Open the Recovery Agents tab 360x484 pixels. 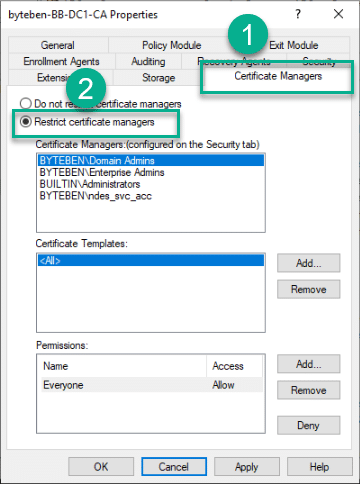tap(234, 61)
